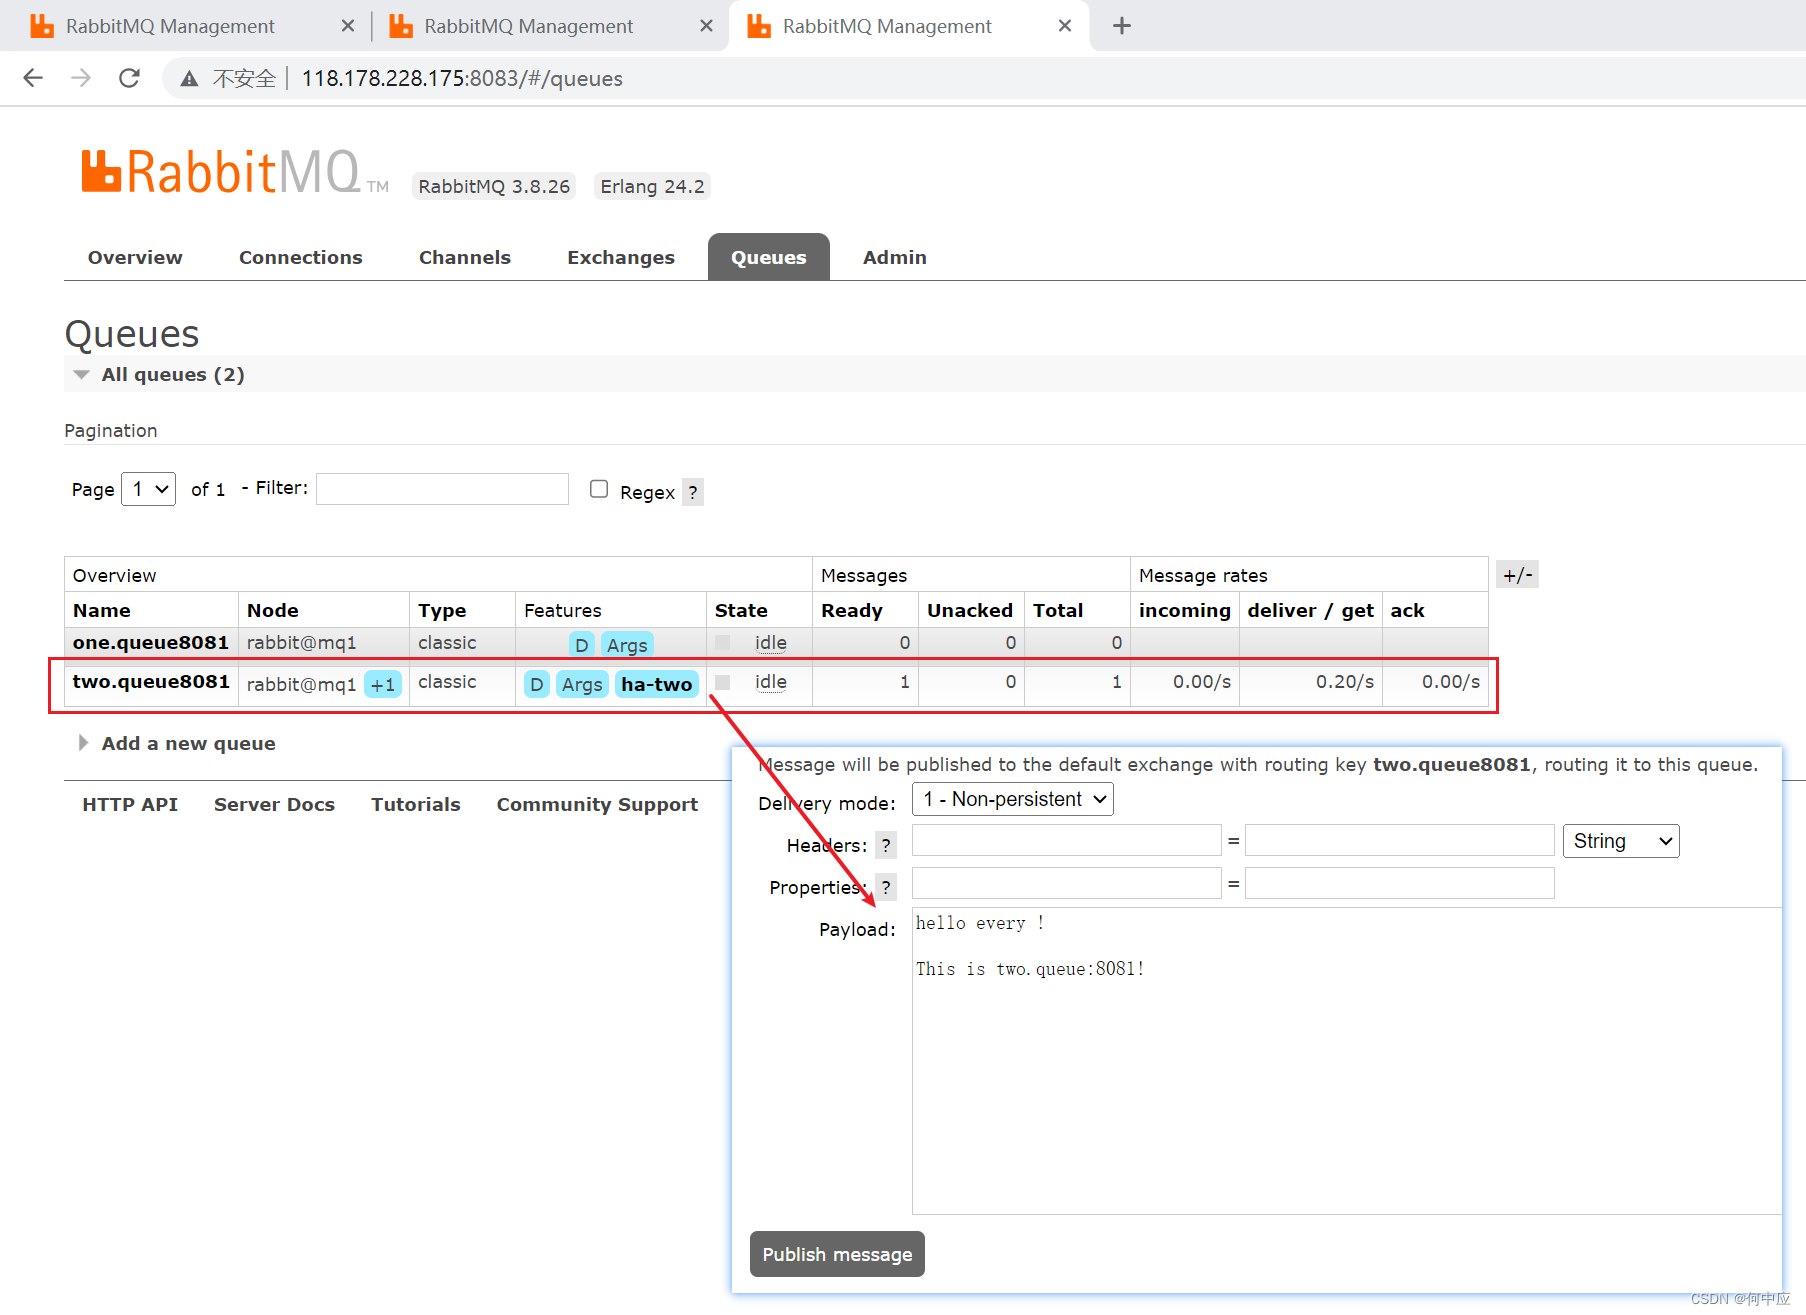Screen dimensions: 1806x1315
Task: Open the header type String dropdown
Action: 1621,841
